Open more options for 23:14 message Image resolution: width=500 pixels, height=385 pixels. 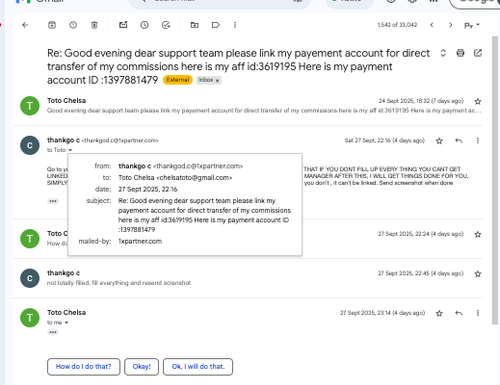(x=478, y=313)
